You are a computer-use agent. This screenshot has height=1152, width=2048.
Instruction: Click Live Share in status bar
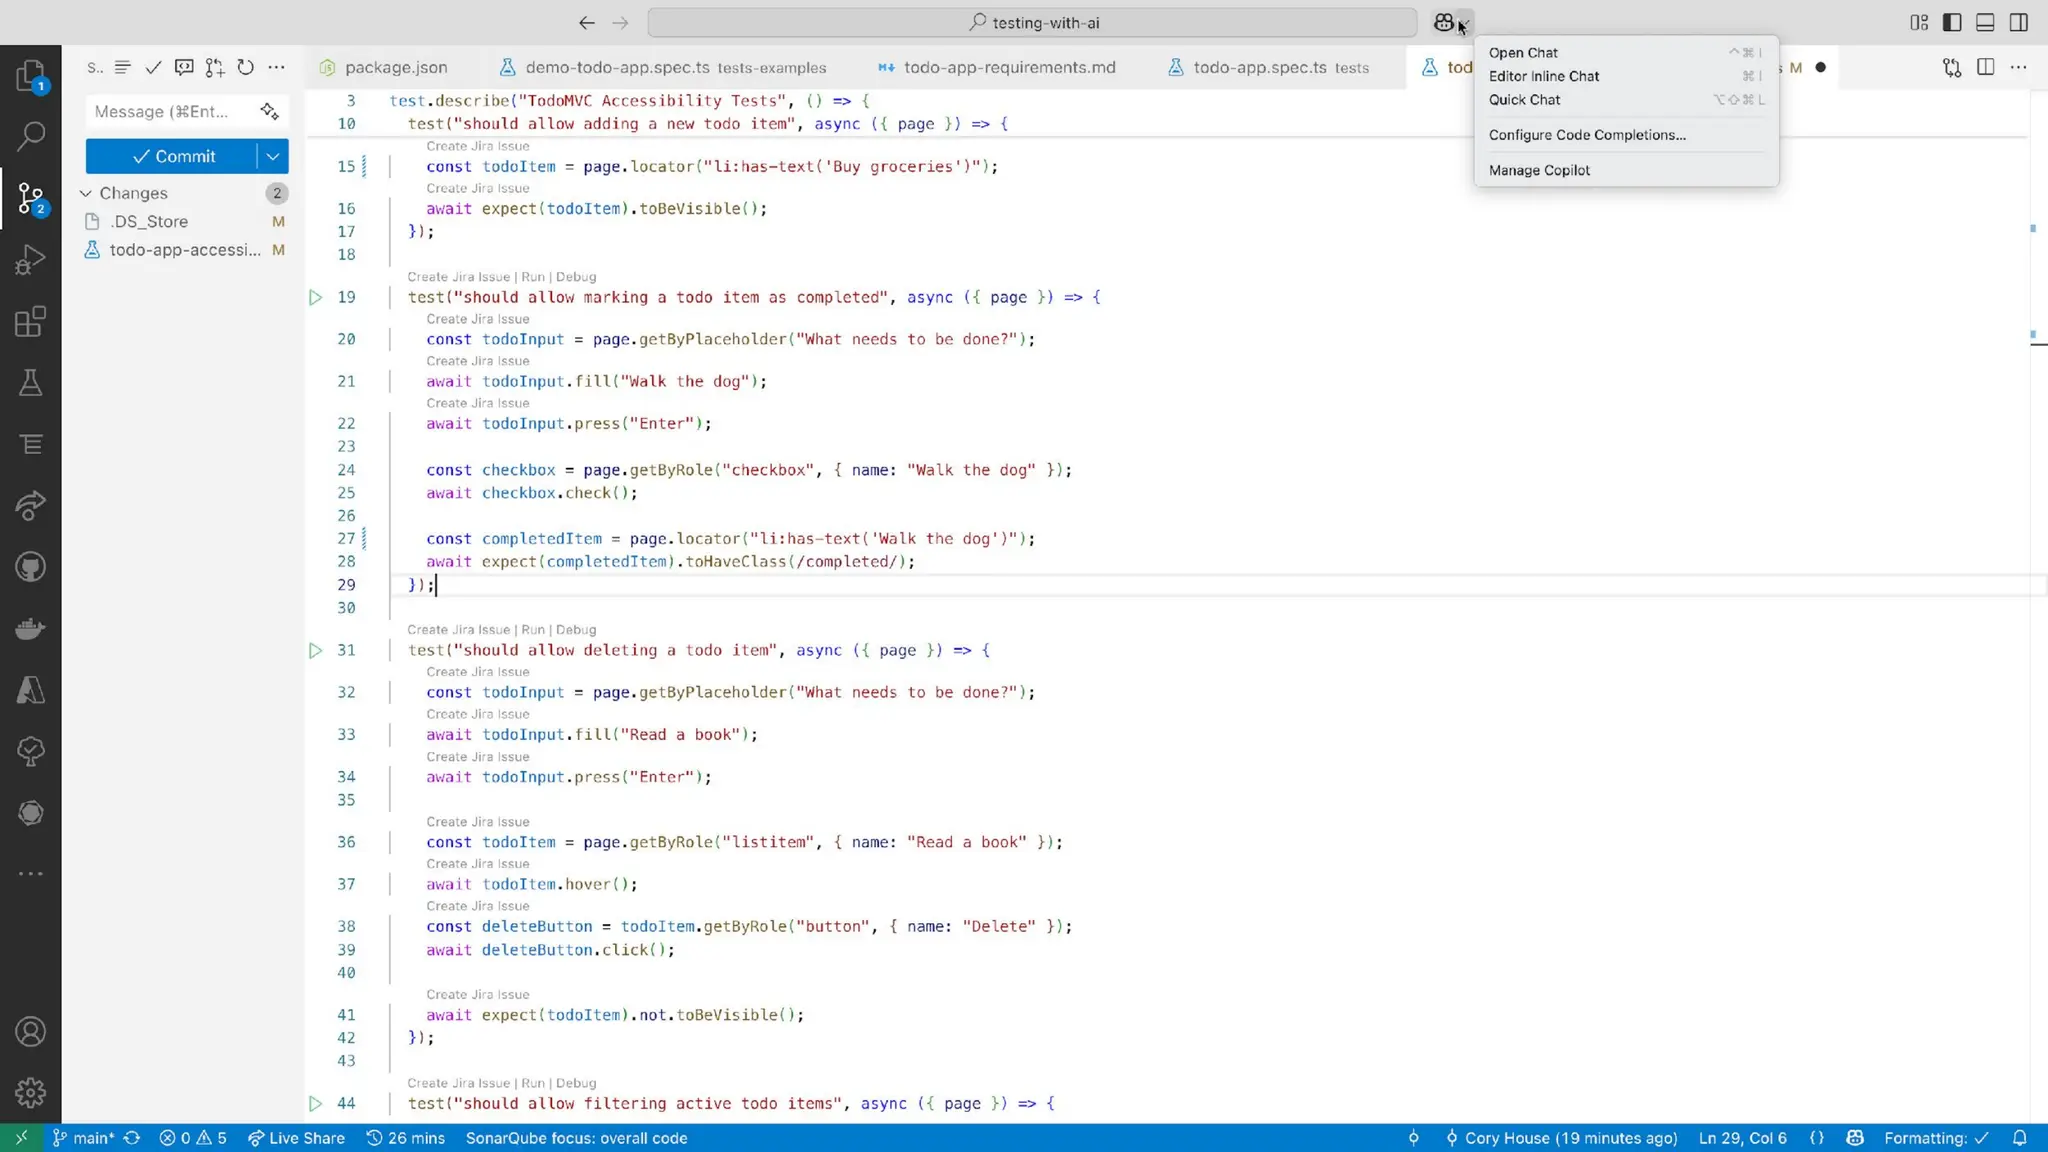(x=296, y=1138)
